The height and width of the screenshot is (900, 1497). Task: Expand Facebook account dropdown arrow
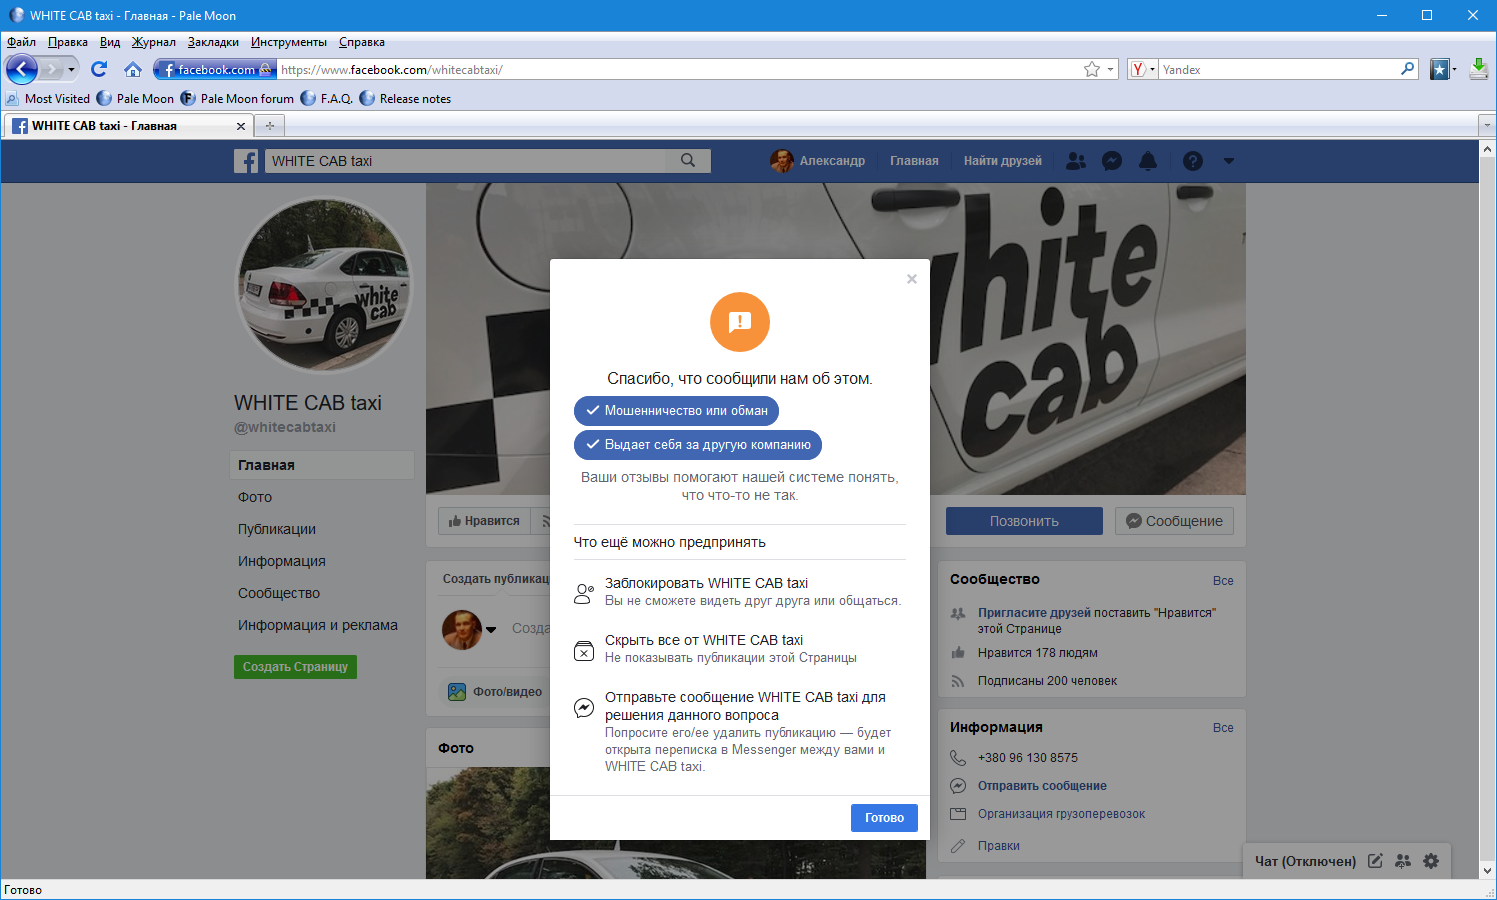coord(1229,161)
